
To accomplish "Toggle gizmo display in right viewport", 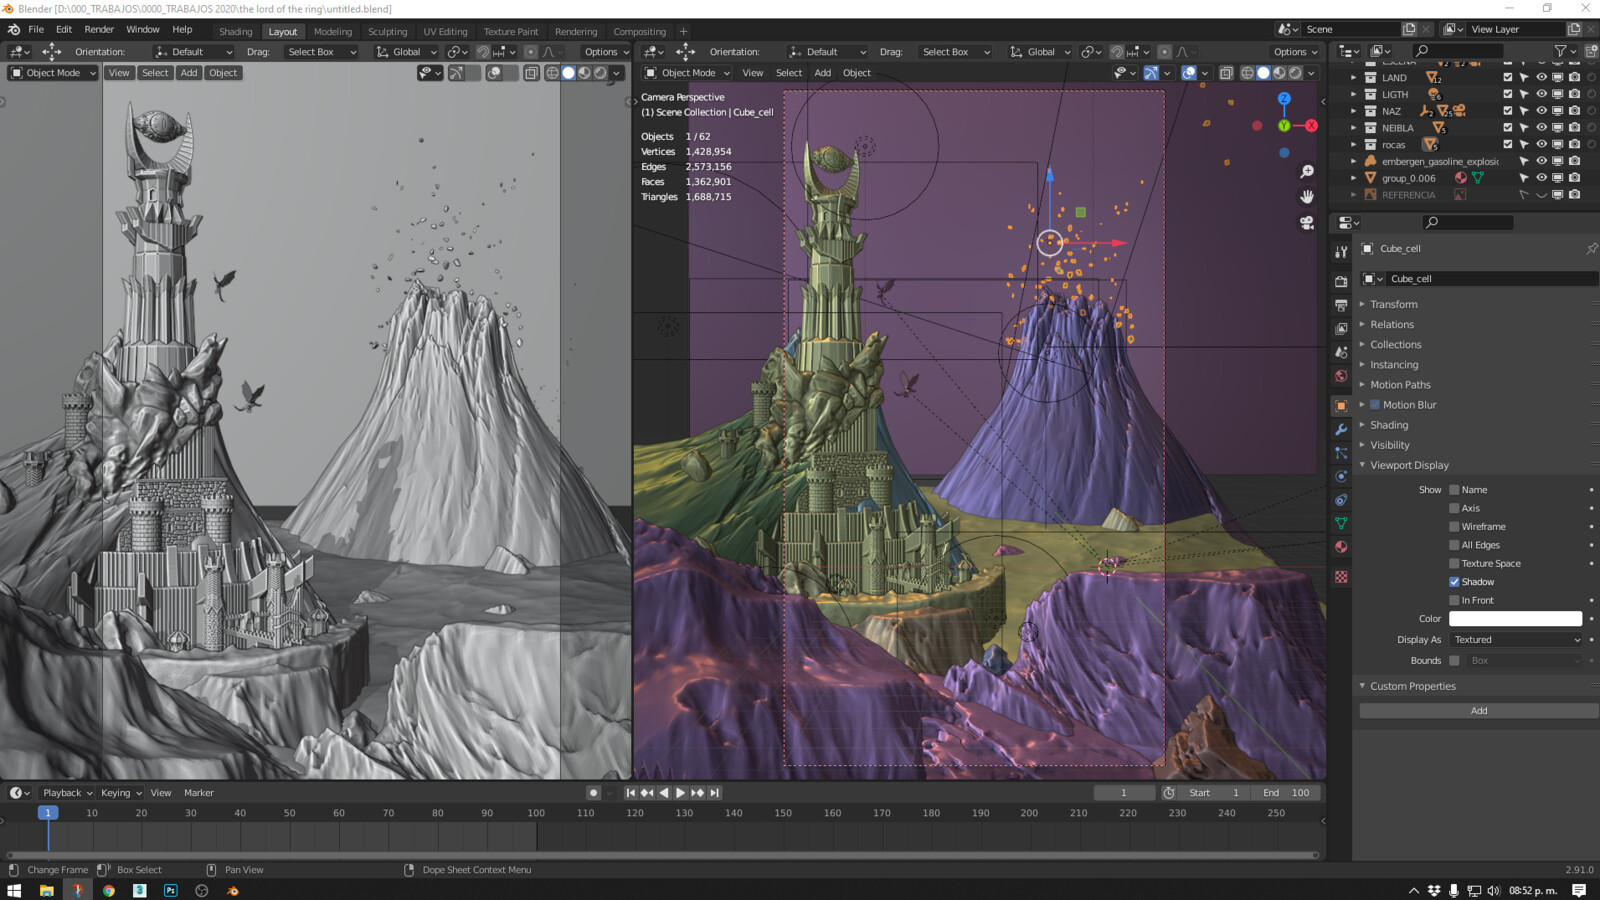I will [1151, 73].
